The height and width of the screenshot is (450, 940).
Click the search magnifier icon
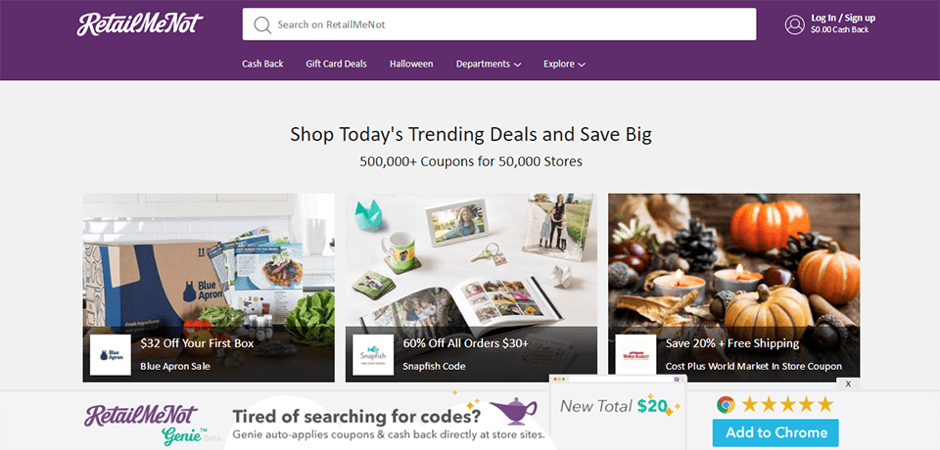click(x=263, y=25)
